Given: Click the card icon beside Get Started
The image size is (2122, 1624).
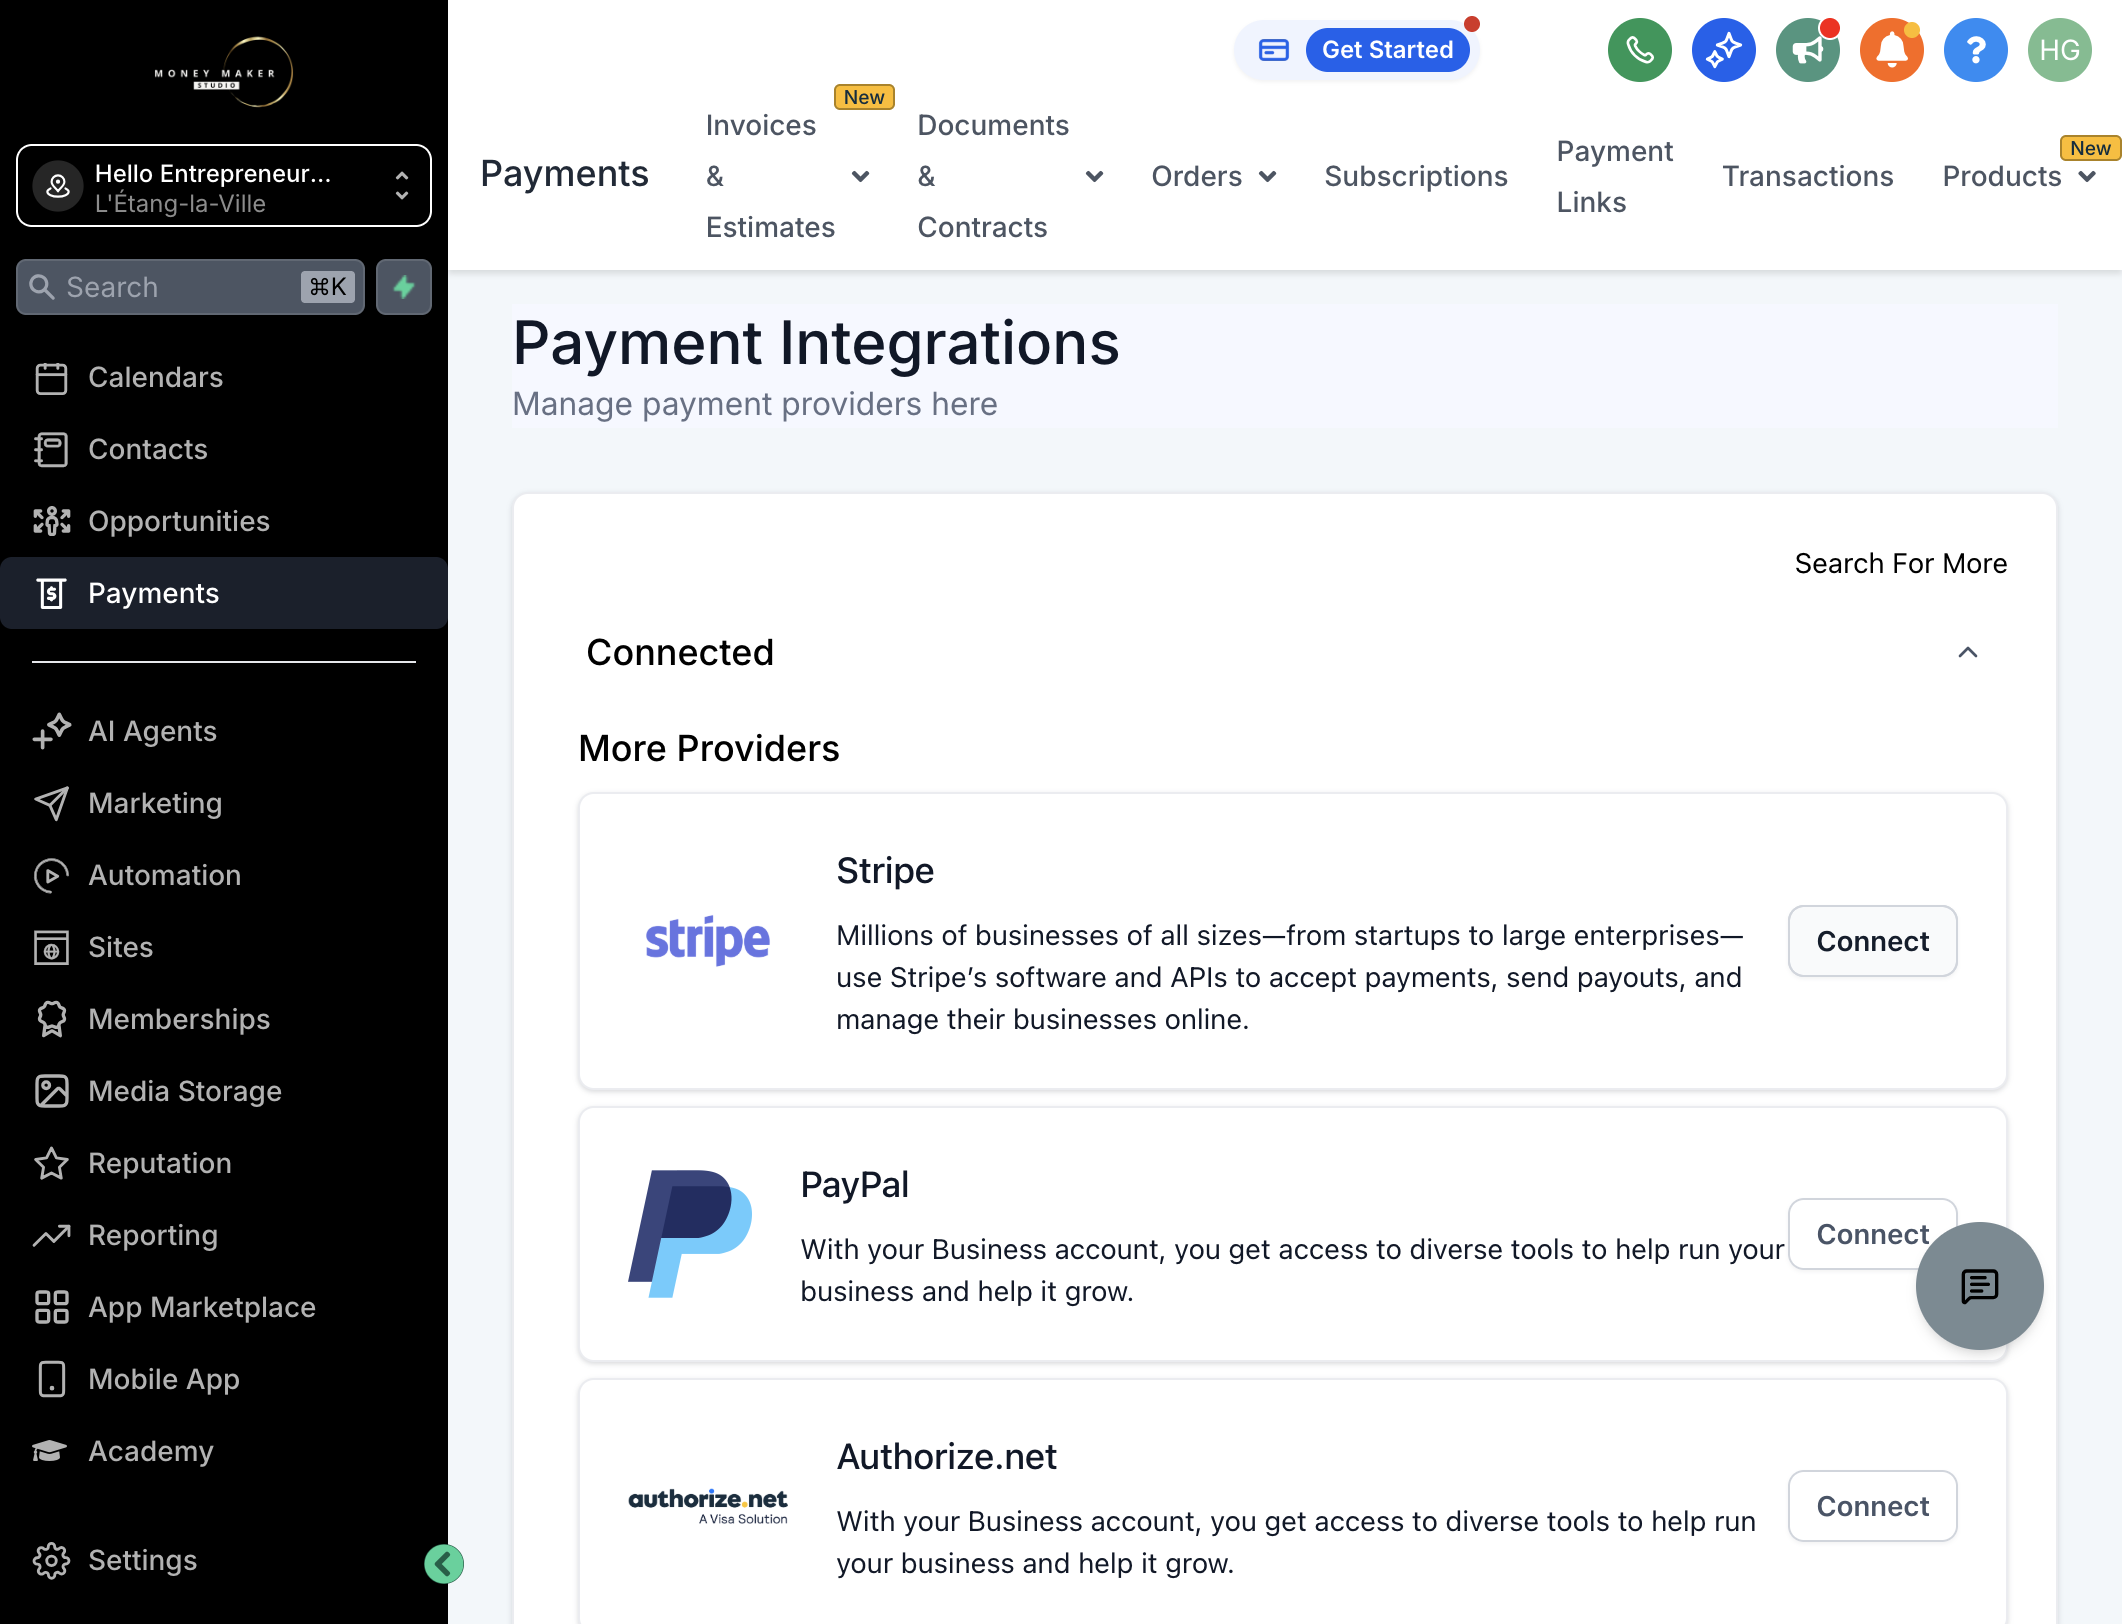Looking at the screenshot, I should tap(1273, 50).
